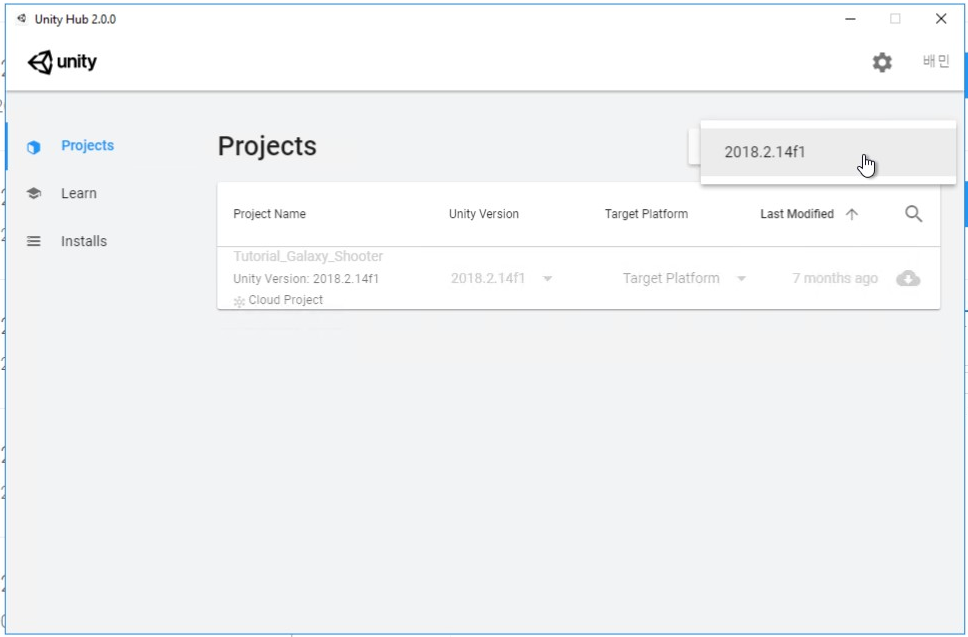Open project search magnifier icon
This screenshot has height=637, width=968.
(x=914, y=214)
